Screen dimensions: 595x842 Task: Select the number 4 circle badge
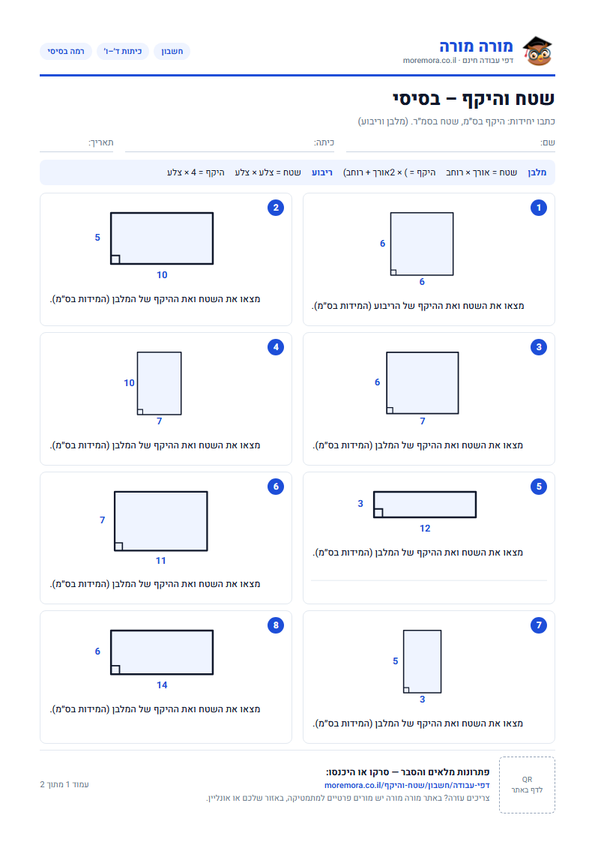click(275, 347)
